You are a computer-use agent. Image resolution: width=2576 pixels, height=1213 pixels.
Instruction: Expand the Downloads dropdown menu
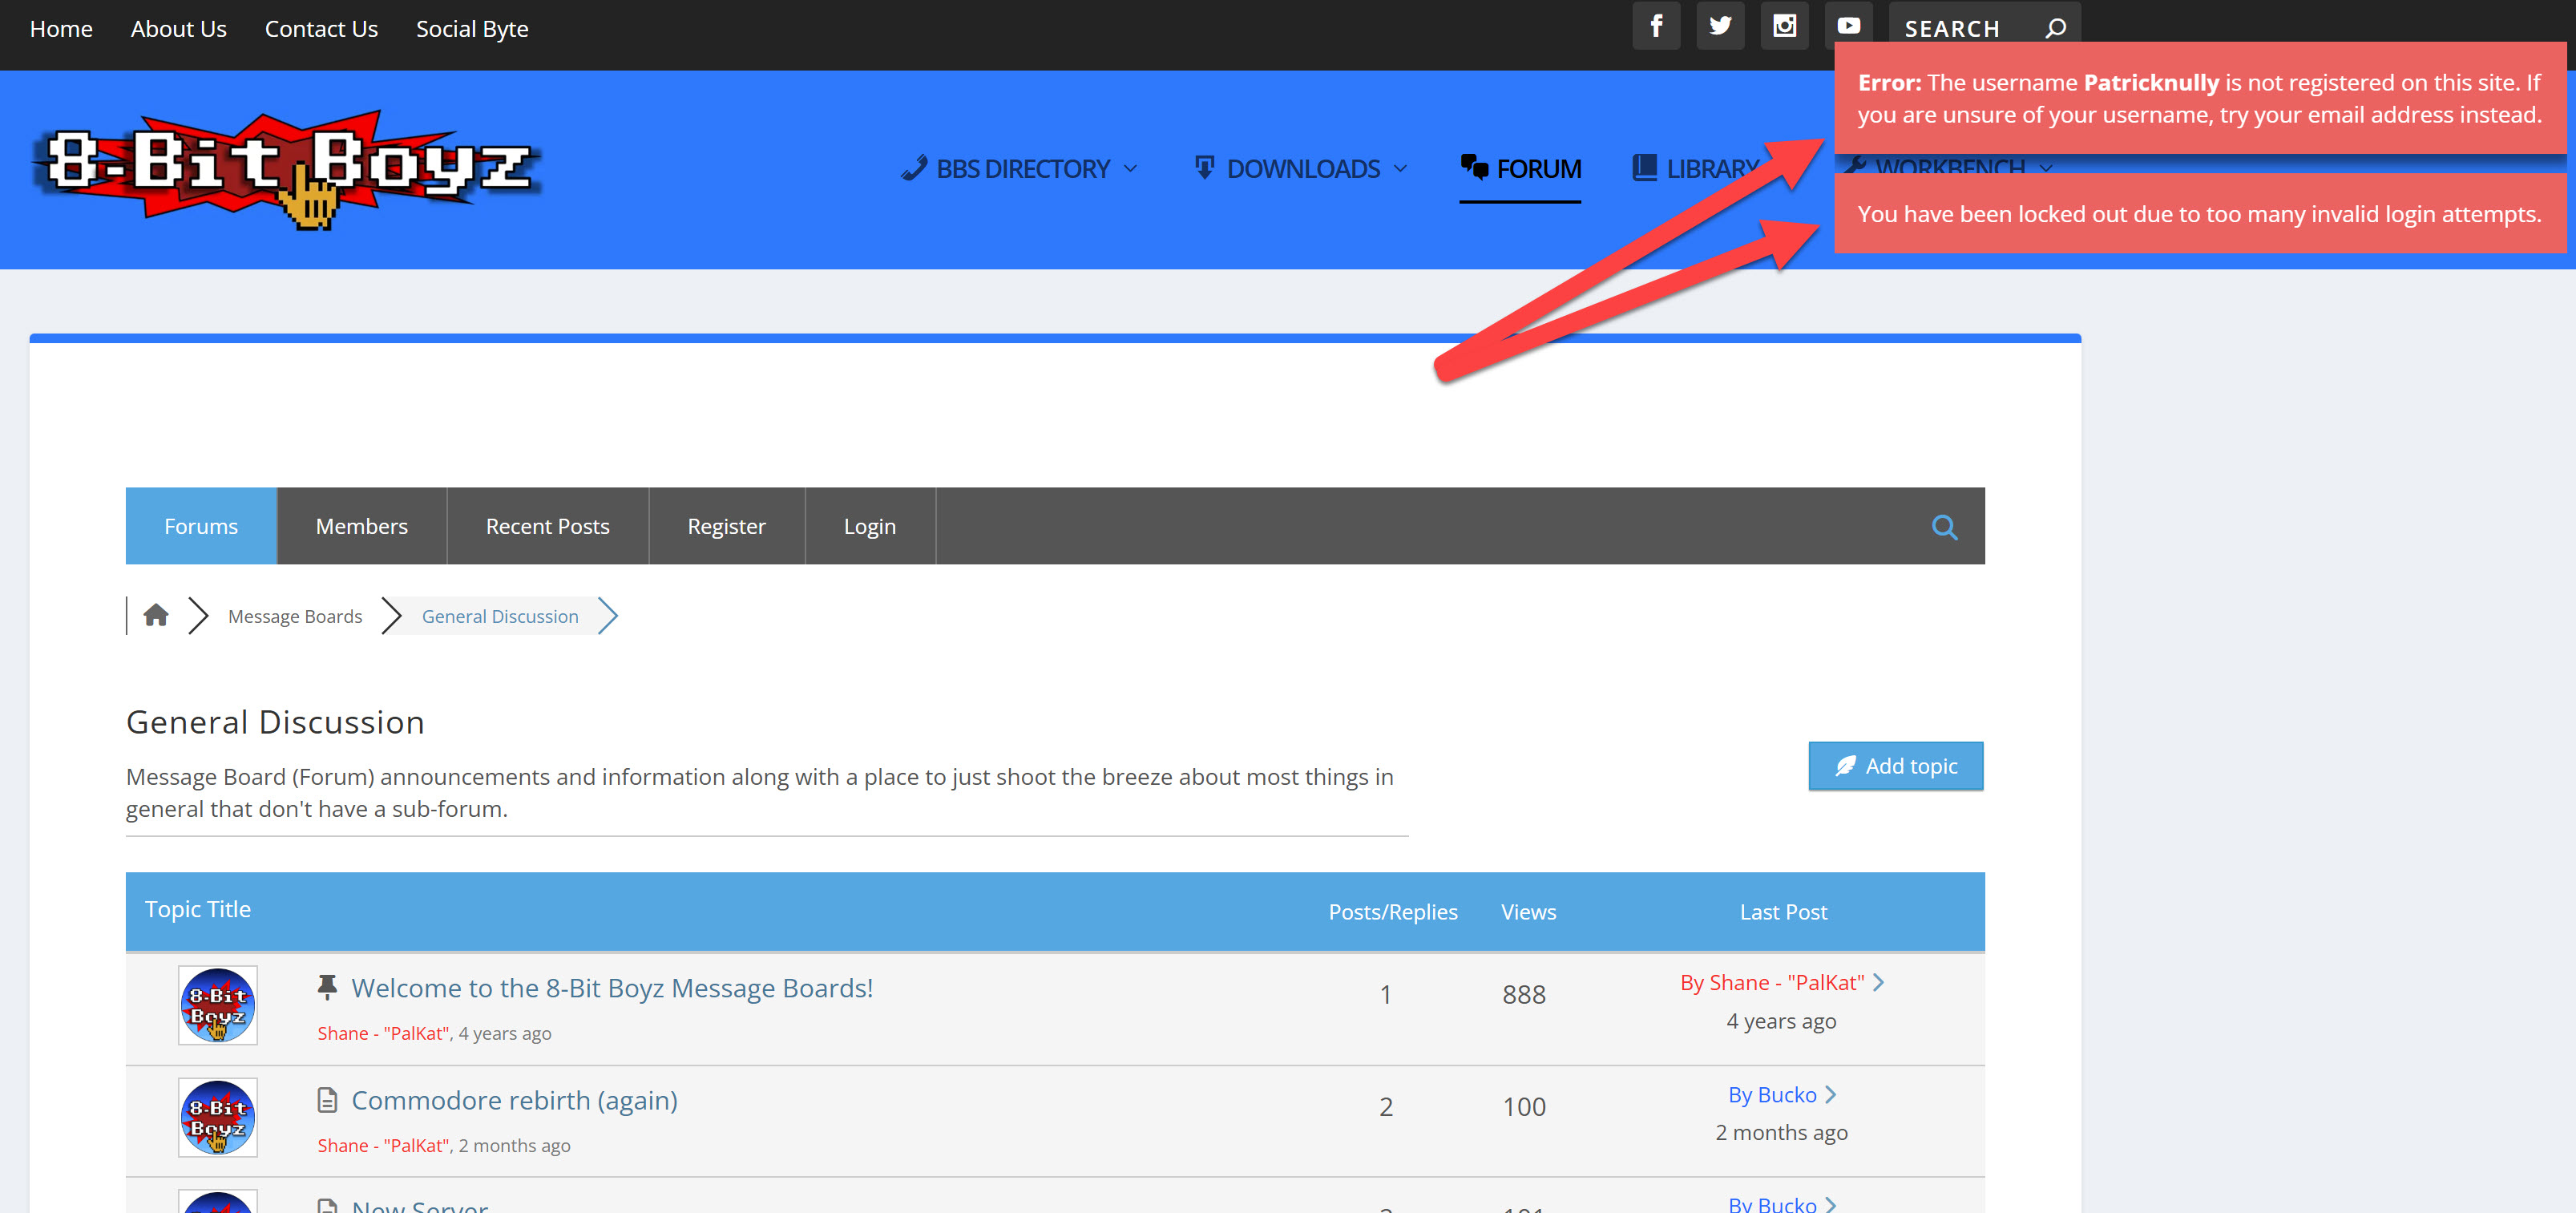[1400, 168]
